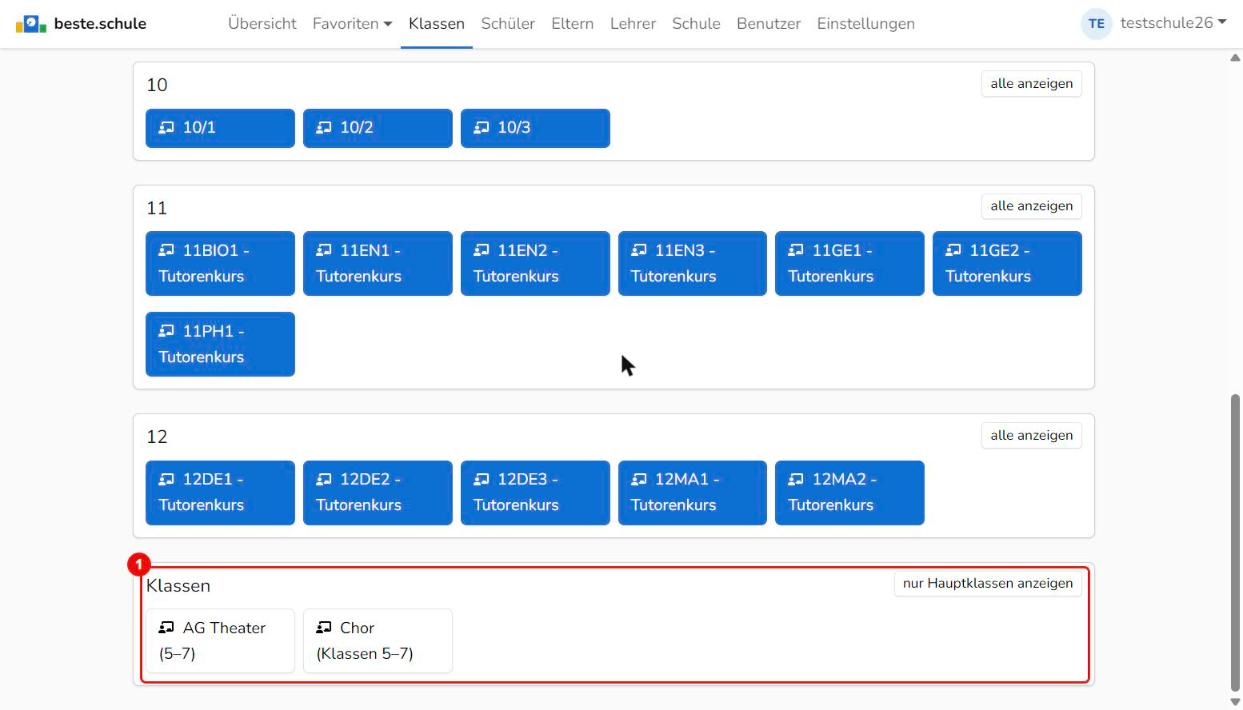Click the scrollbar up arrow

point(1234,57)
